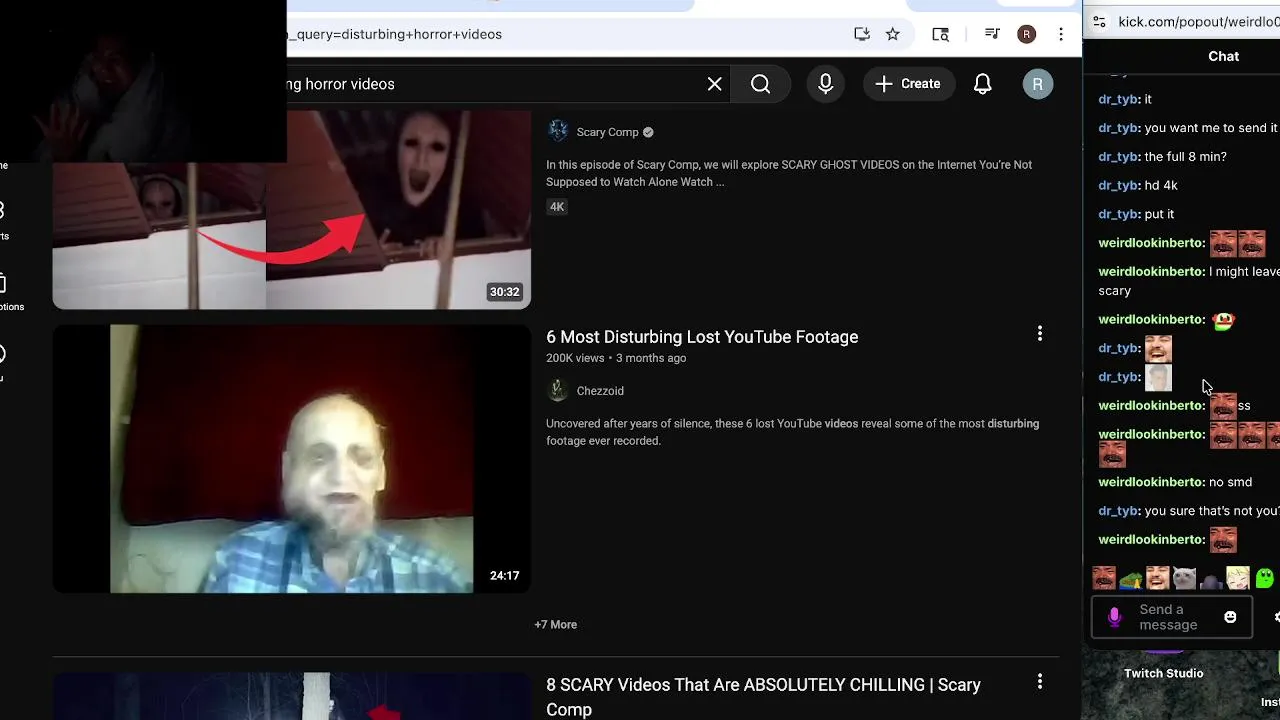Expand the +7 More results link
This screenshot has height=720, width=1280.
(x=555, y=625)
